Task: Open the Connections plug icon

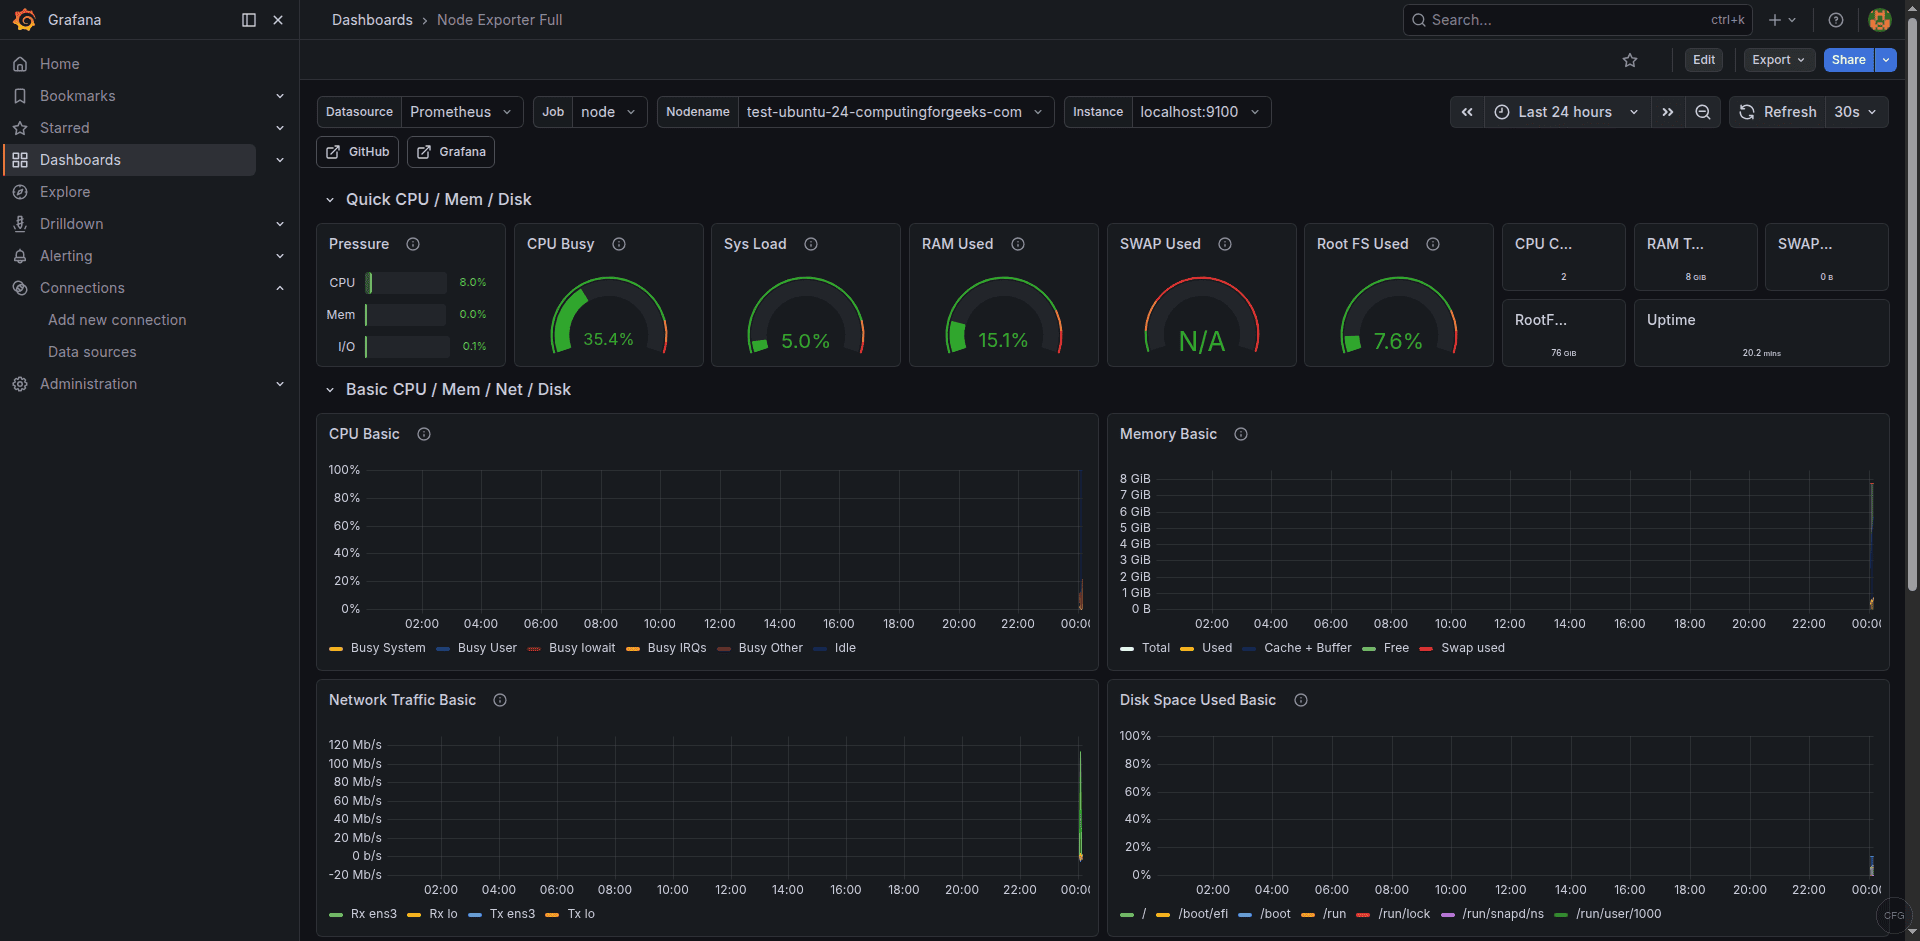Action: click(x=20, y=288)
